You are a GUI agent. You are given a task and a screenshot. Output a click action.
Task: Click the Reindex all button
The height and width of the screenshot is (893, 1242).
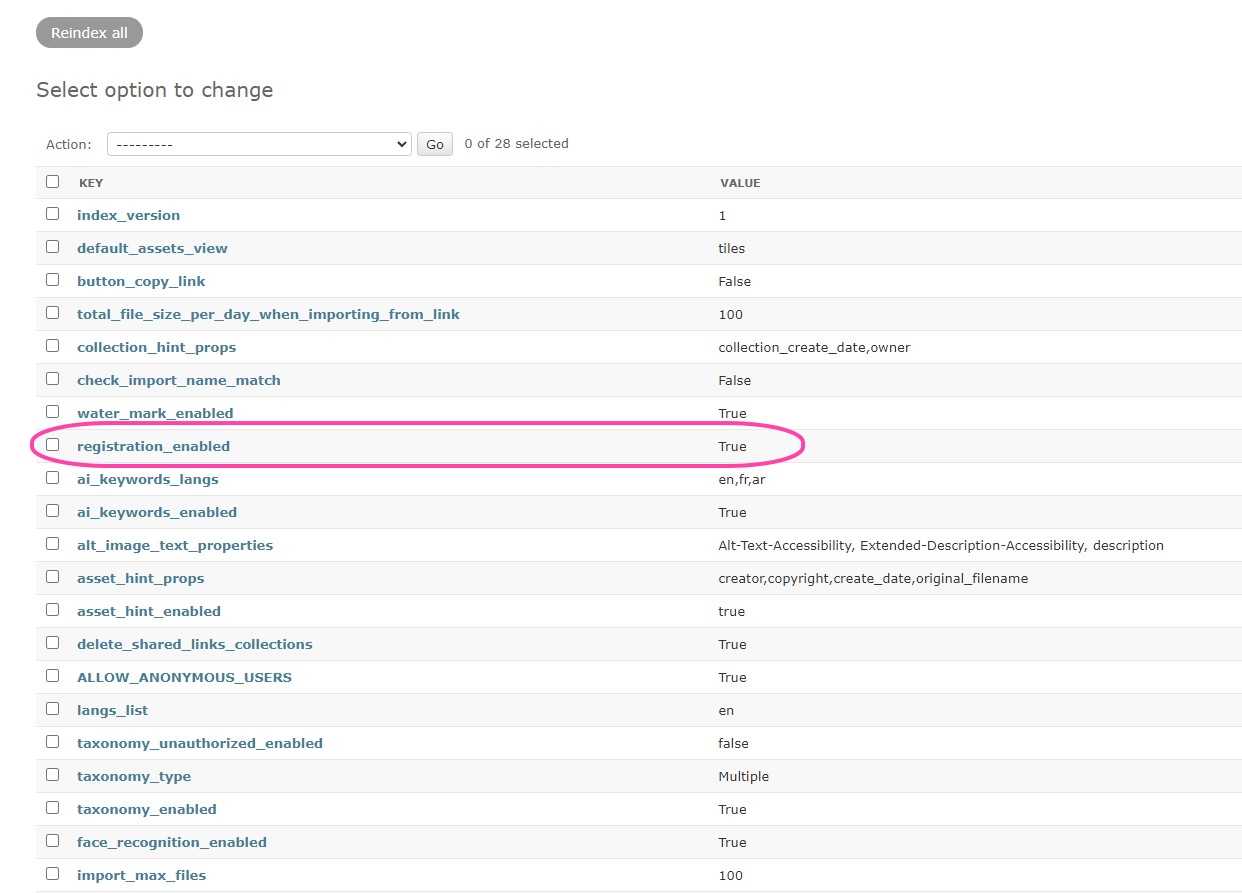point(89,33)
